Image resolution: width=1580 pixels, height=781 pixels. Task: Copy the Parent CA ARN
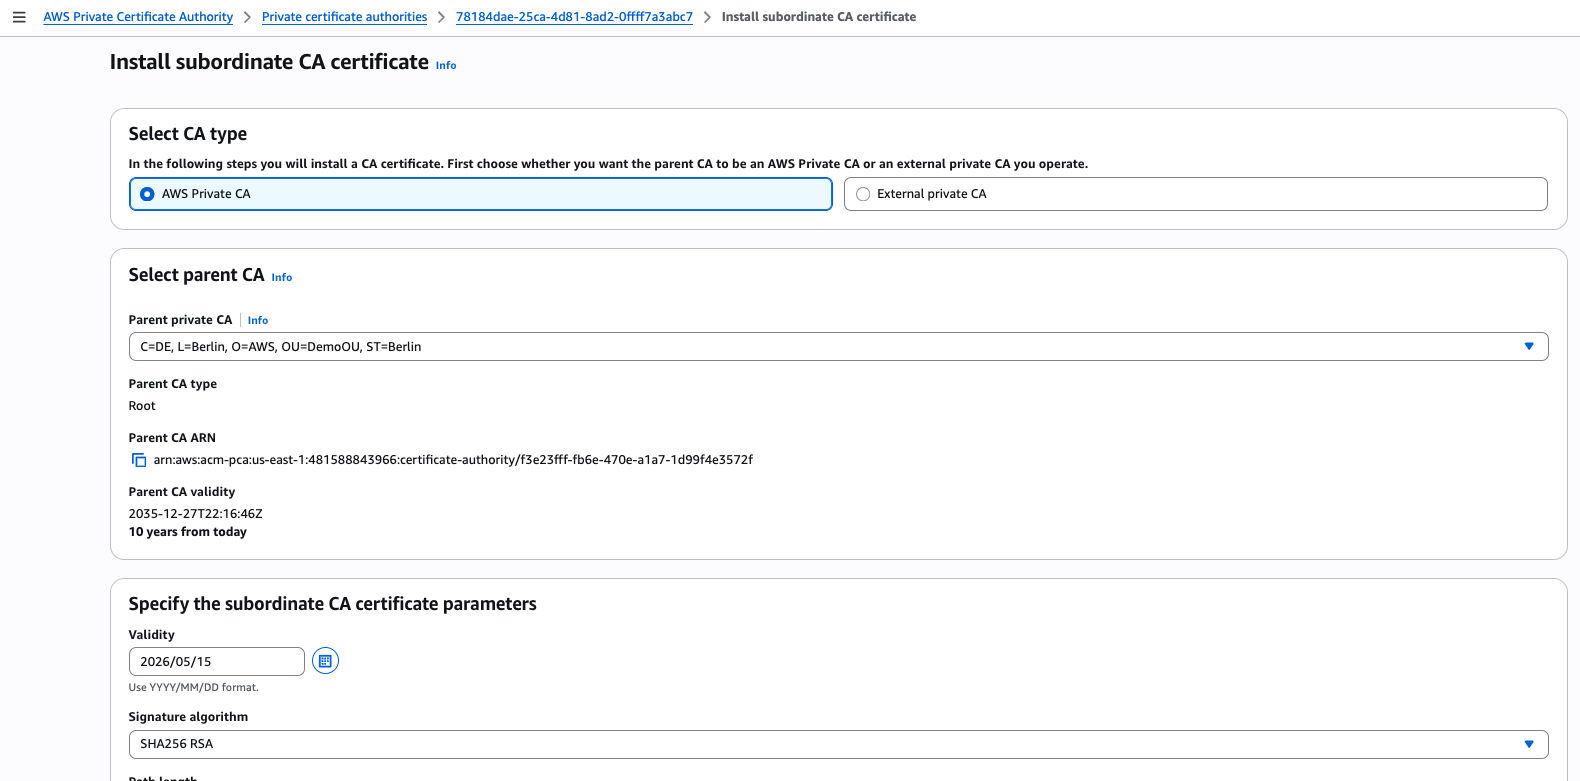(139, 460)
